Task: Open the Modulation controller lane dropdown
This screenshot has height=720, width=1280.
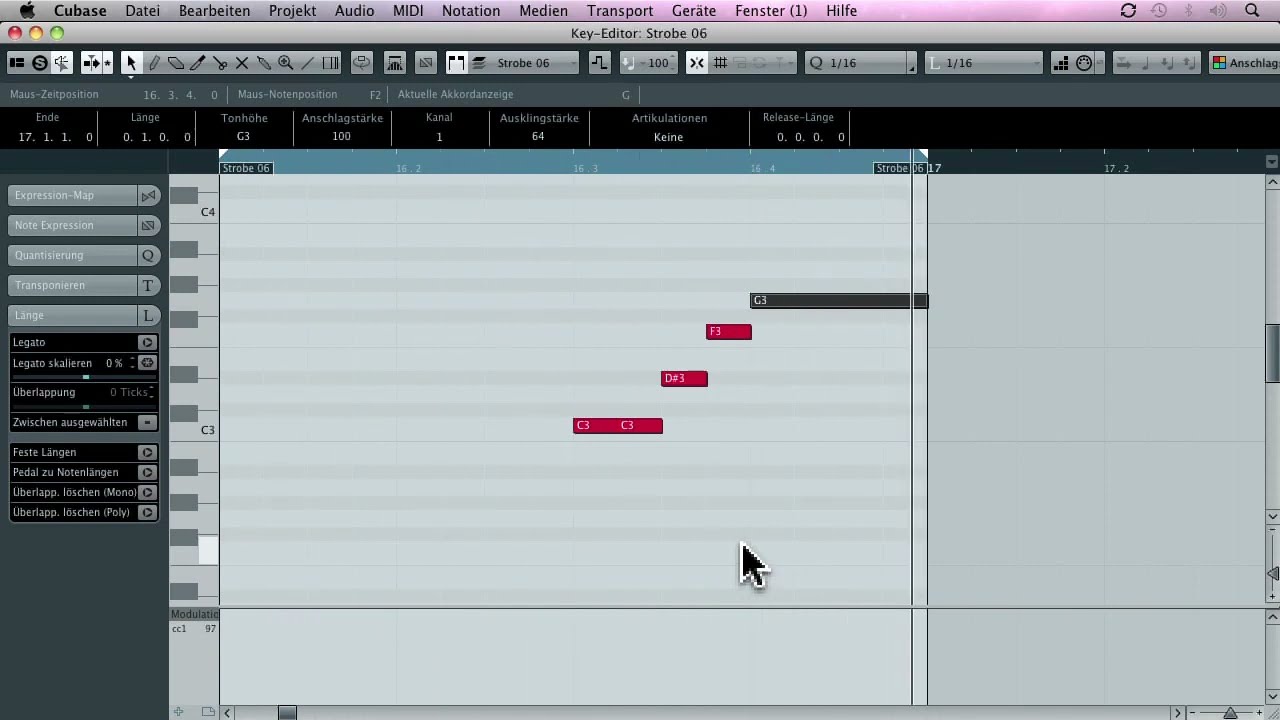Action: click(194, 614)
